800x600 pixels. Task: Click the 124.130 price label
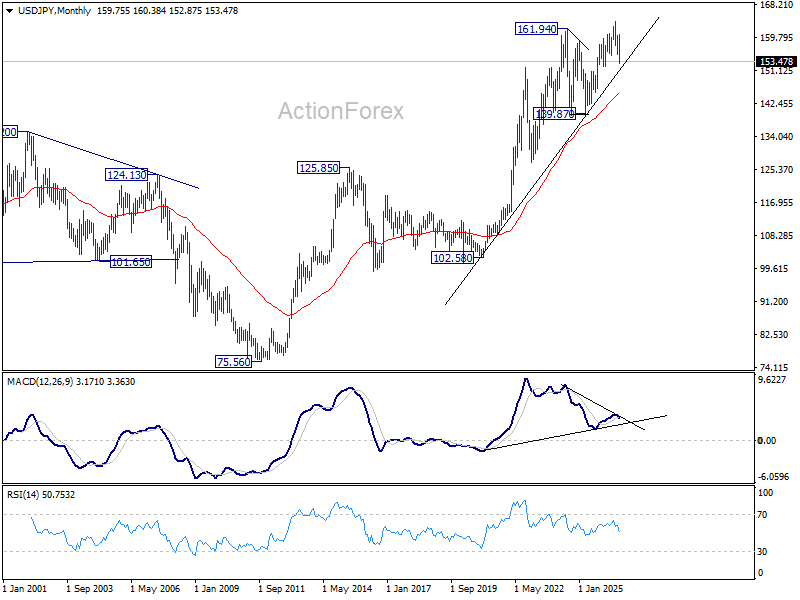coord(127,175)
